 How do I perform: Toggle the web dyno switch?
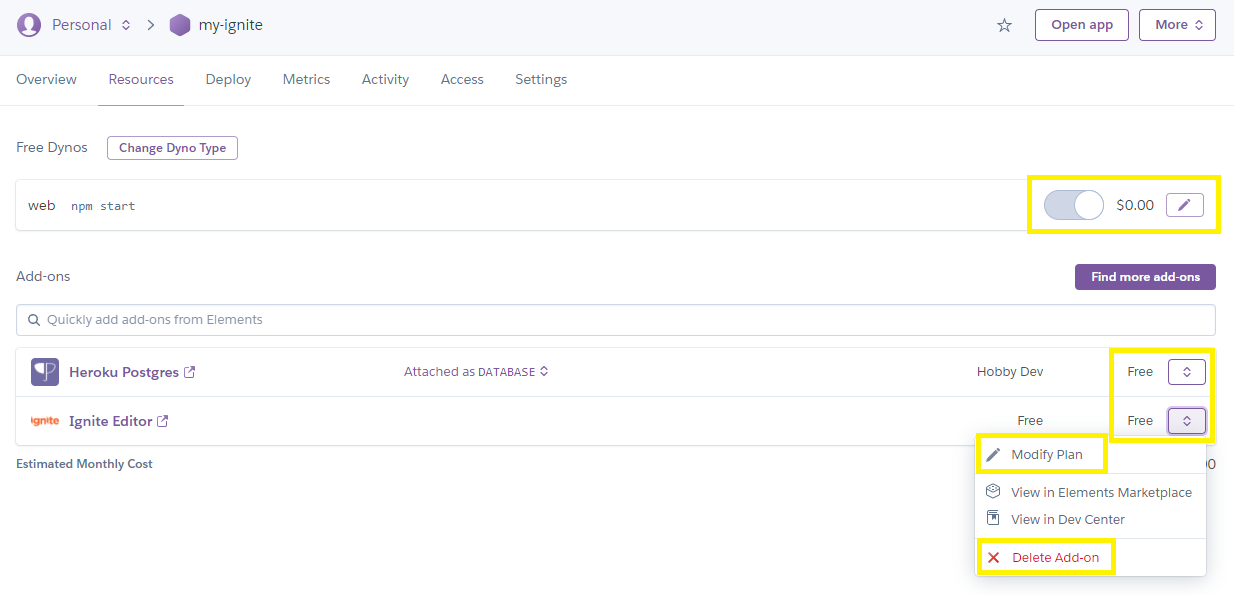(1073, 205)
